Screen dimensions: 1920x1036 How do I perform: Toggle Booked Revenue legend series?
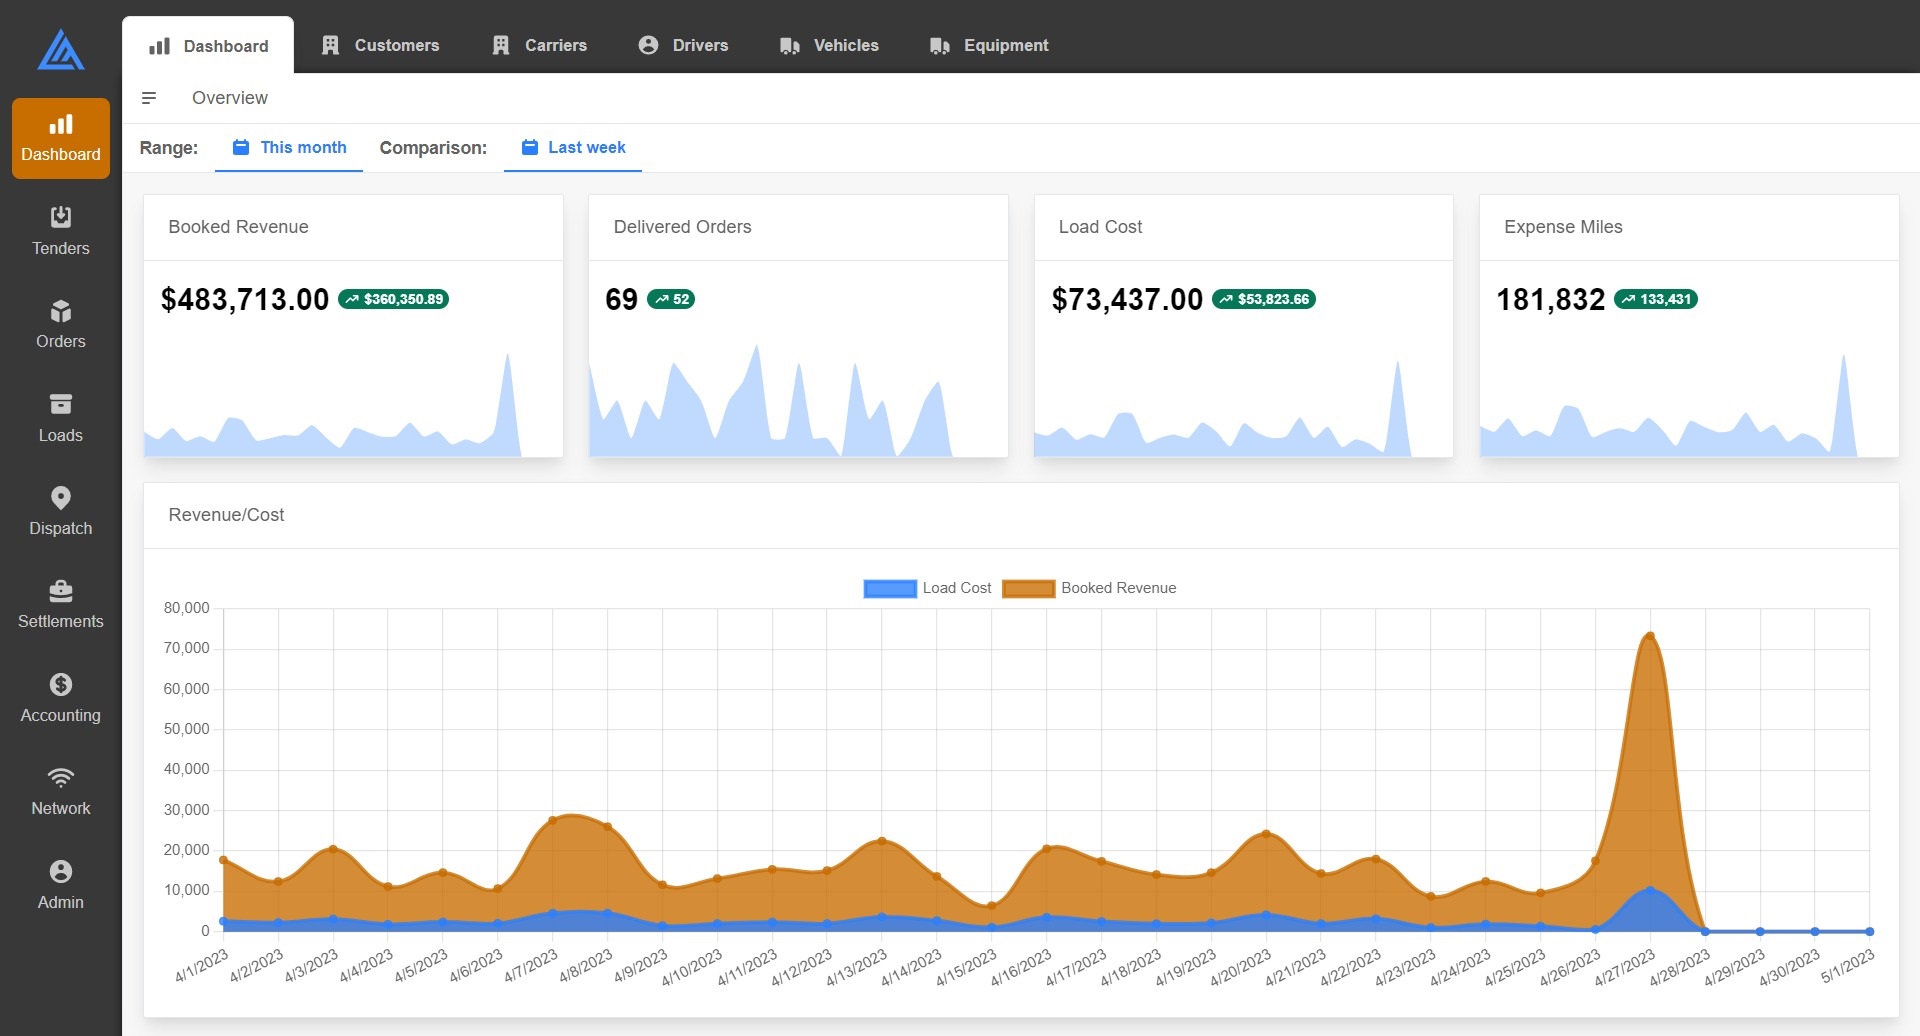[x=1089, y=588]
